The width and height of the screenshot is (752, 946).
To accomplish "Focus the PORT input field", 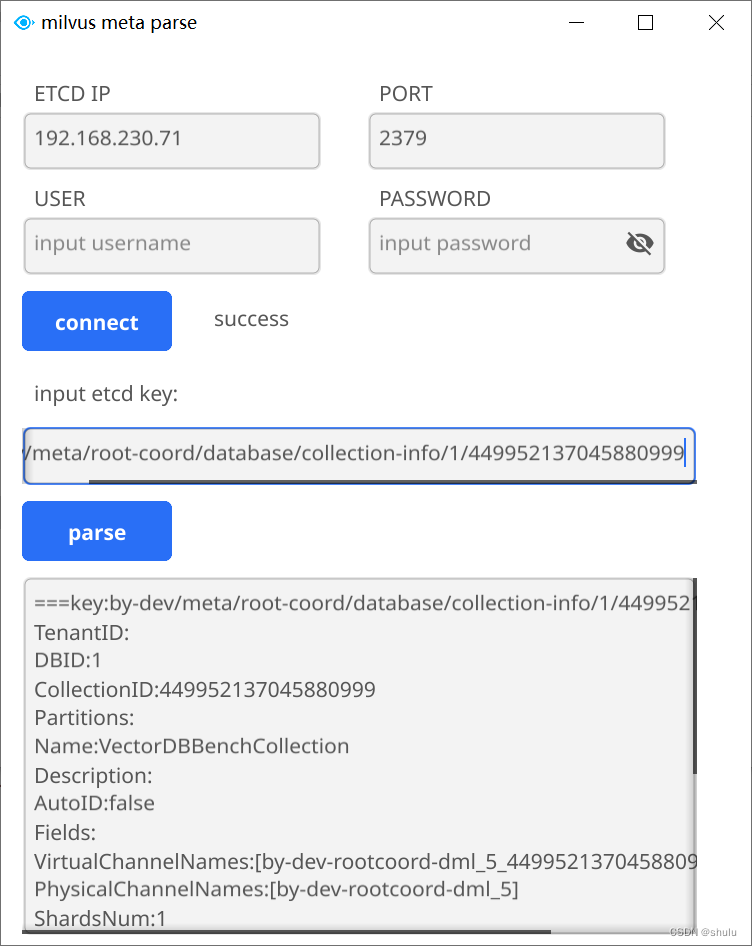I will pos(517,141).
